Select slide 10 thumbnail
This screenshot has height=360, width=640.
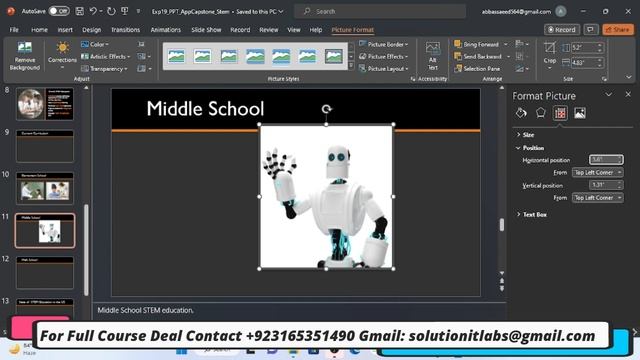(45, 188)
